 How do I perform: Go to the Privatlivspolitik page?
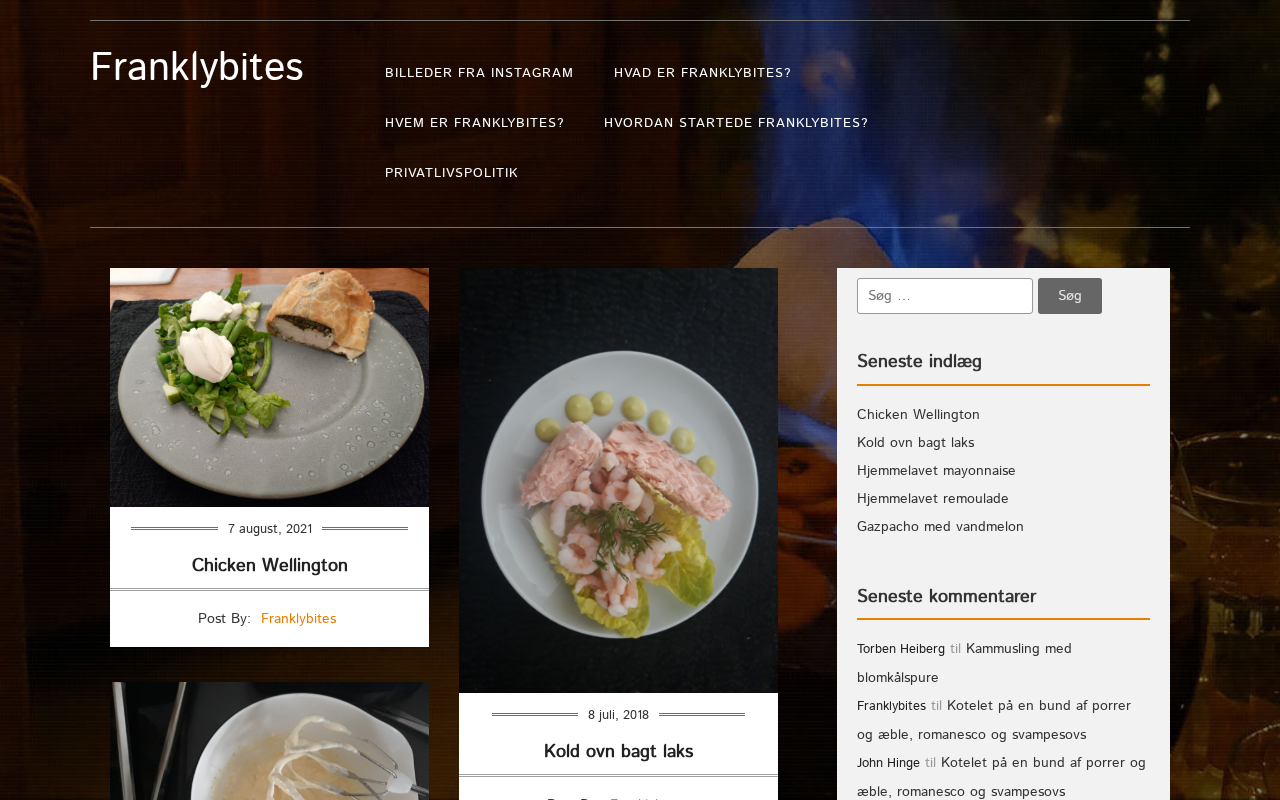(451, 173)
